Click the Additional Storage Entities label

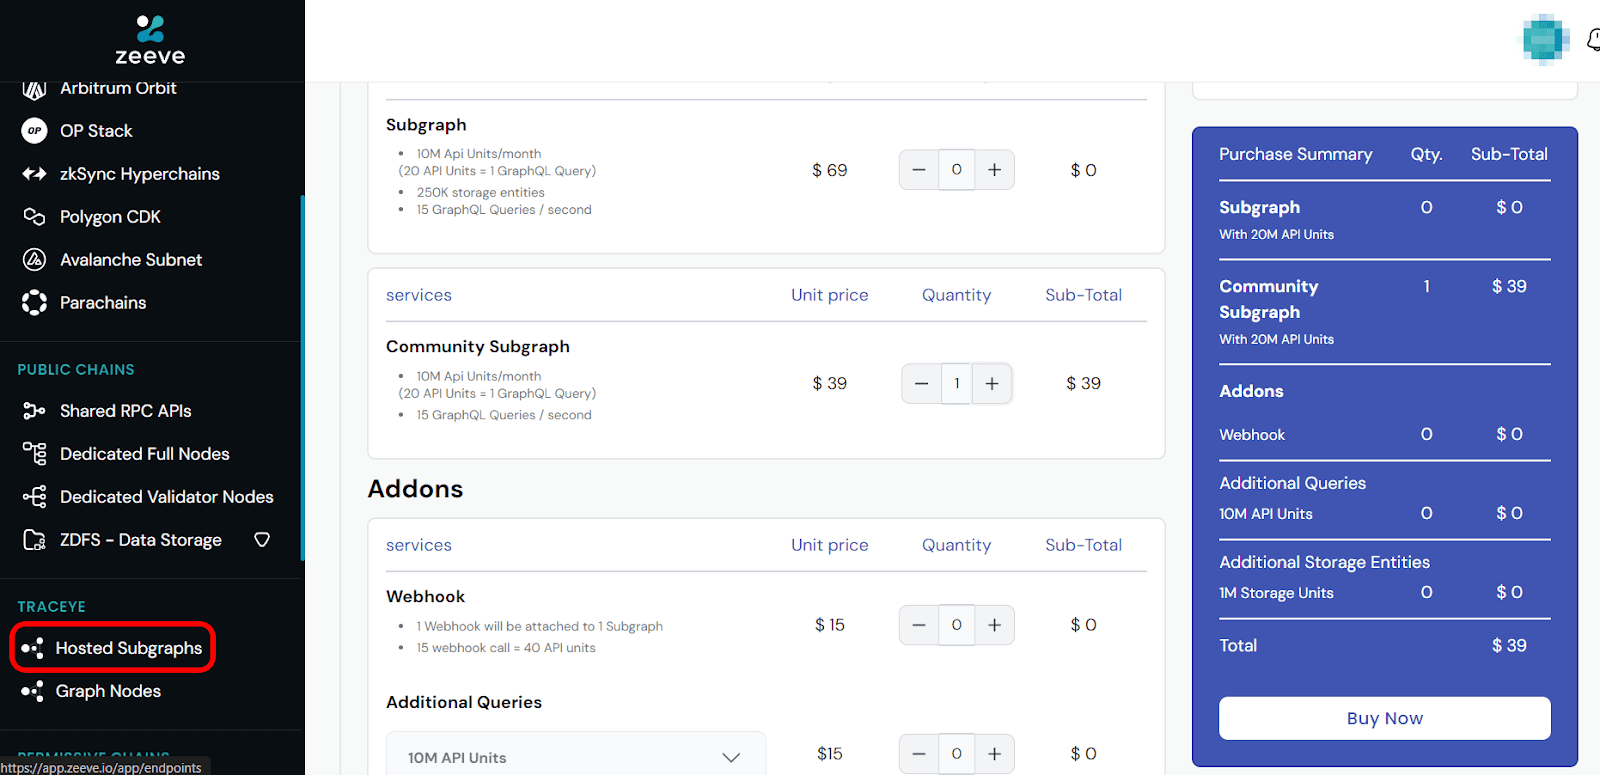click(1325, 562)
